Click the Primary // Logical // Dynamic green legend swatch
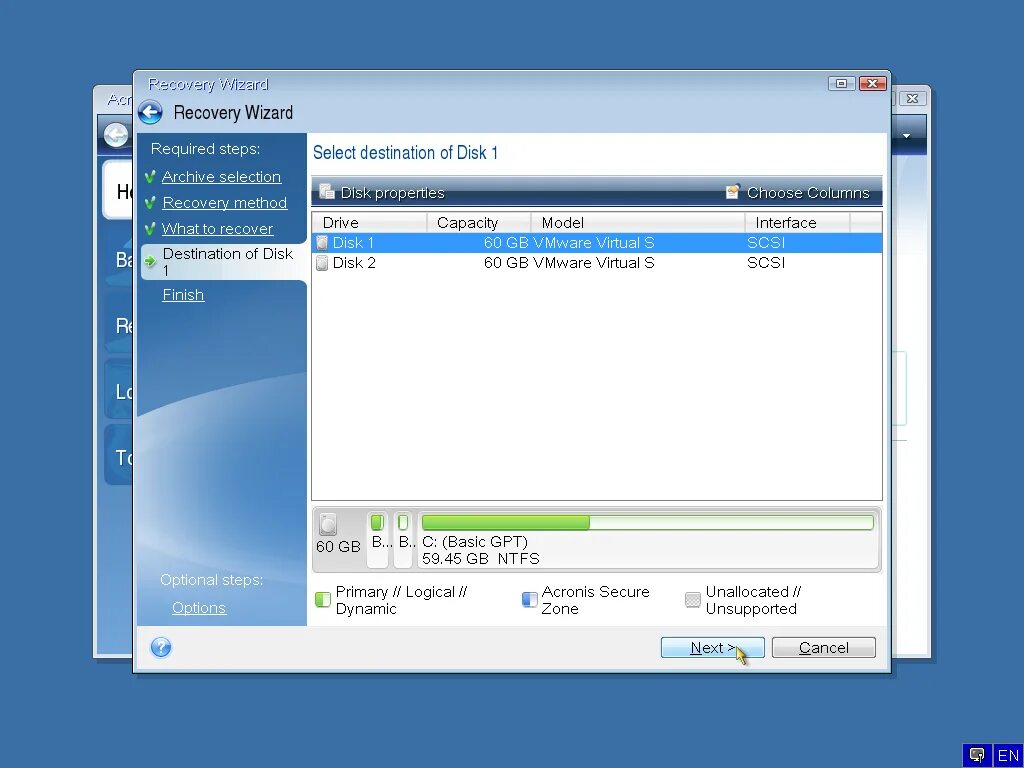The height and width of the screenshot is (768, 1024). (323, 600)
